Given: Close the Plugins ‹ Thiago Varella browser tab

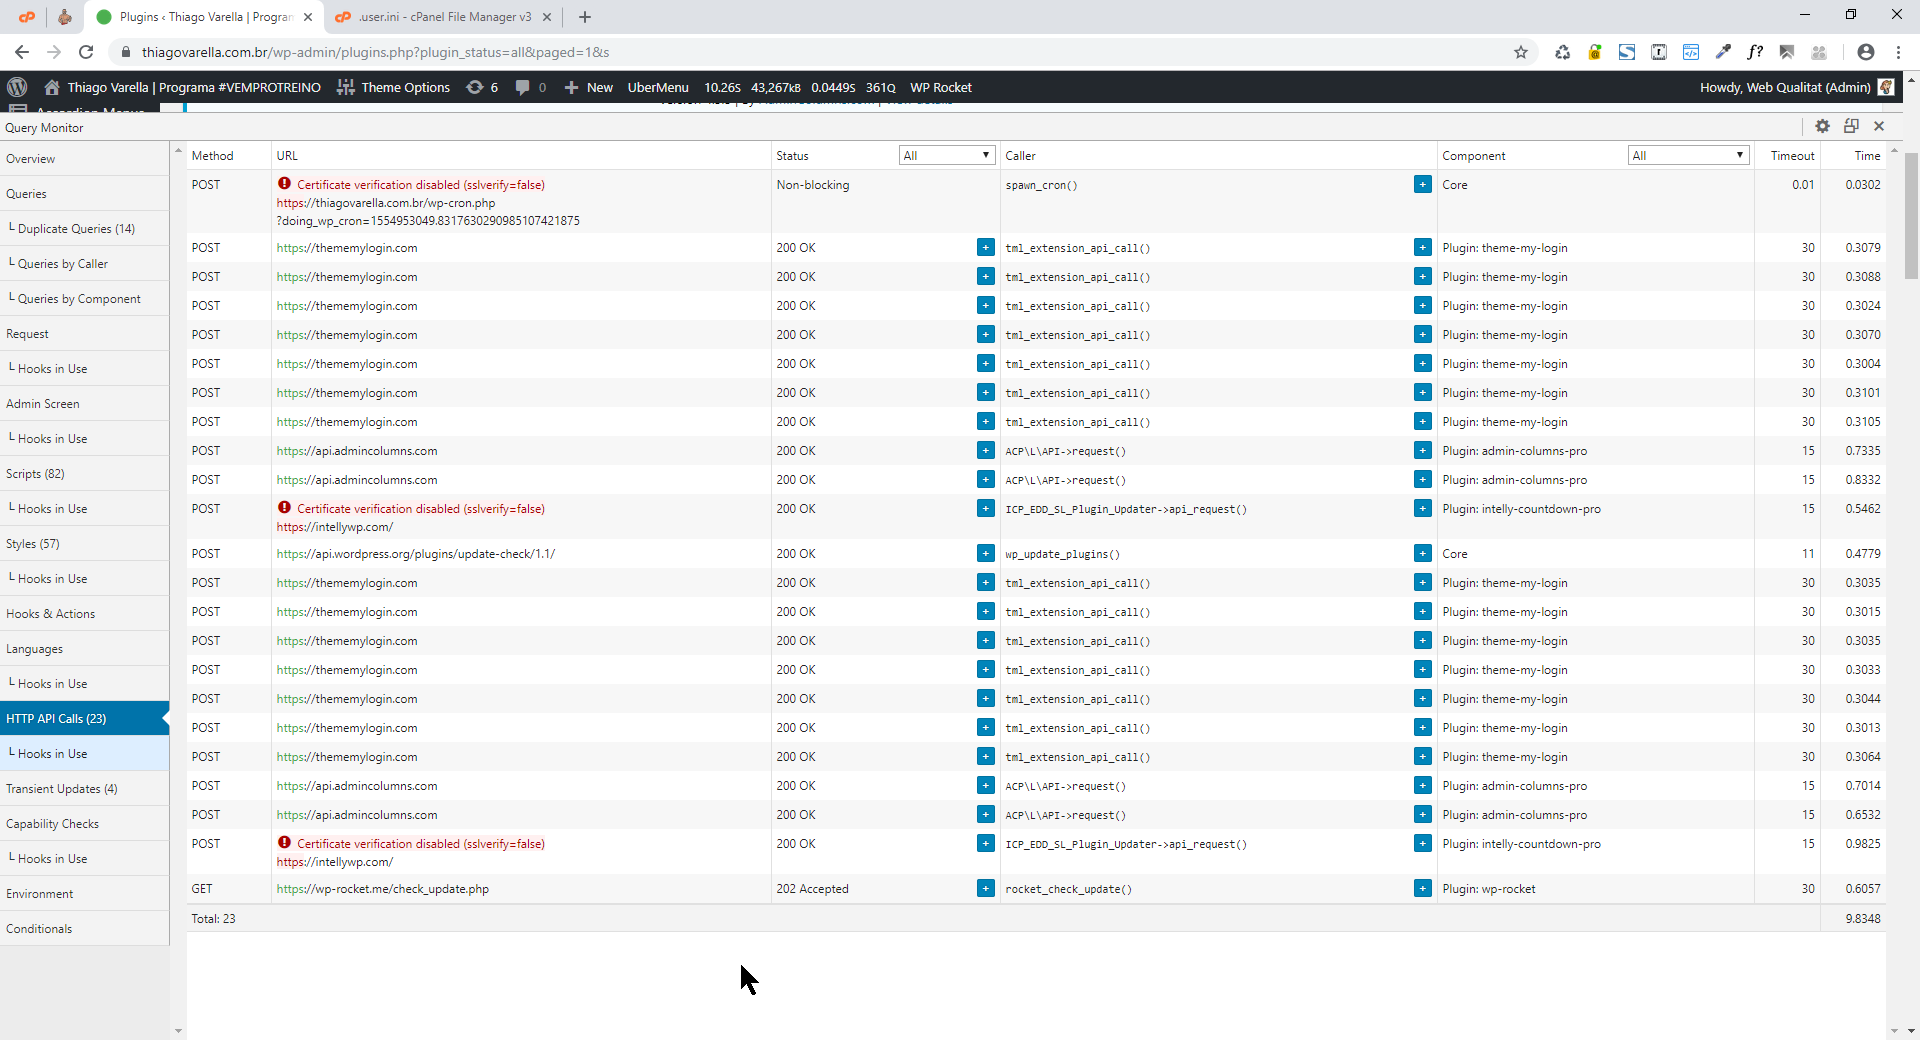Looking at the screenshot, I should click(x=308, y=17).
